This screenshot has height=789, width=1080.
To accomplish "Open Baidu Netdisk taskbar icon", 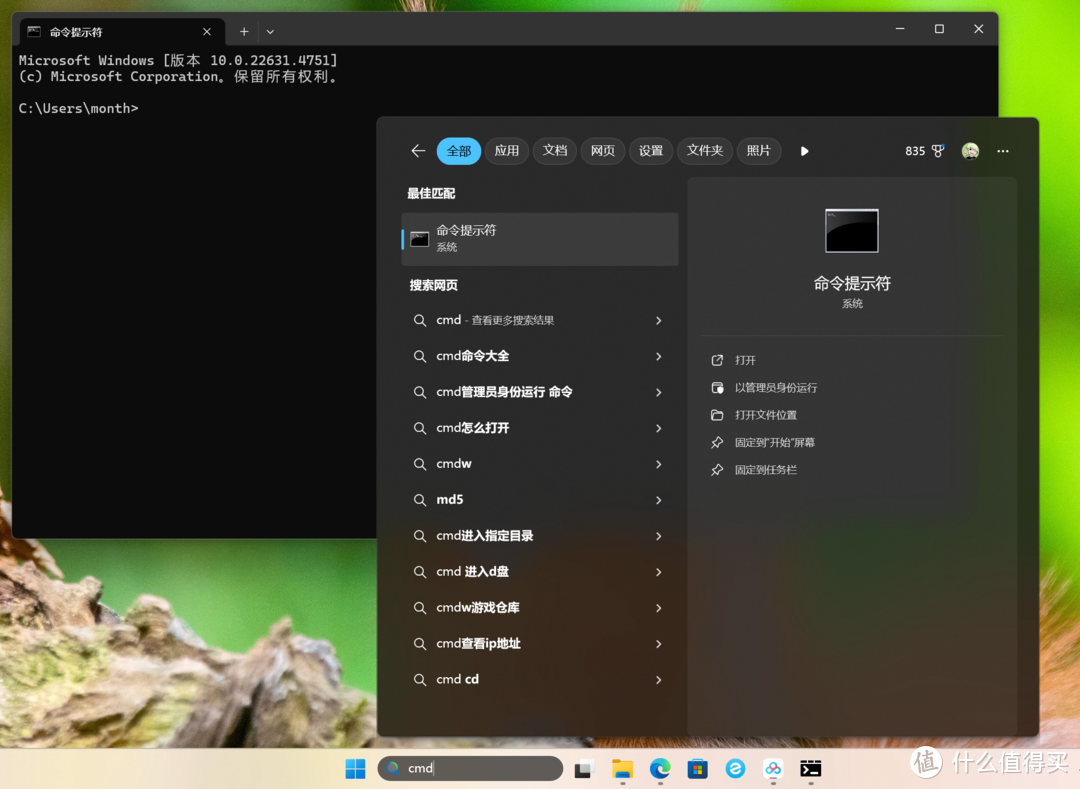I will tap(773, 768).
